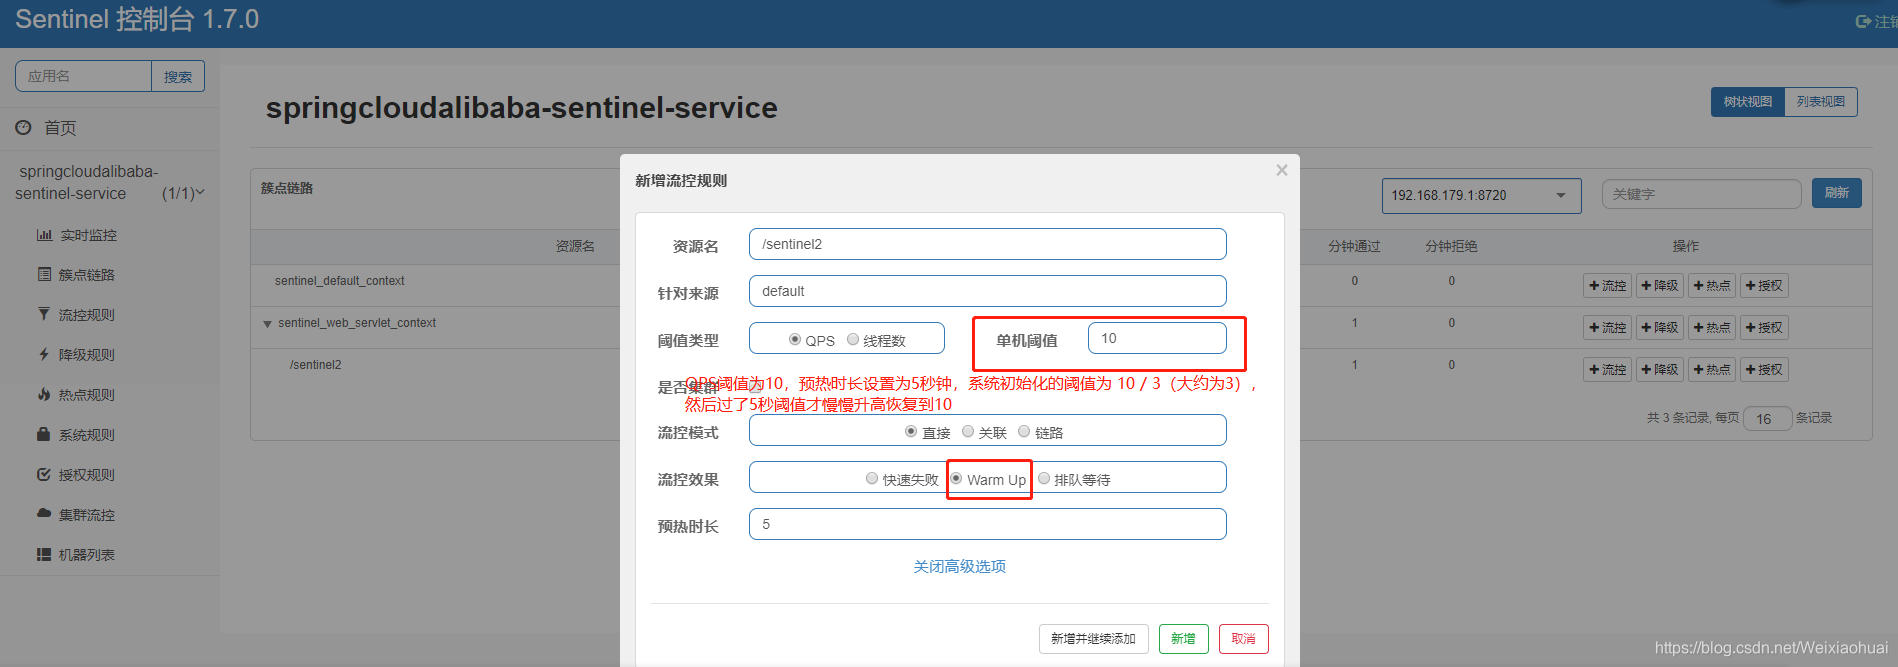The height and width of the screenshot is (667, 1898).
Task: Focus the 应用名 search field
Action: (x=83, y=76)
